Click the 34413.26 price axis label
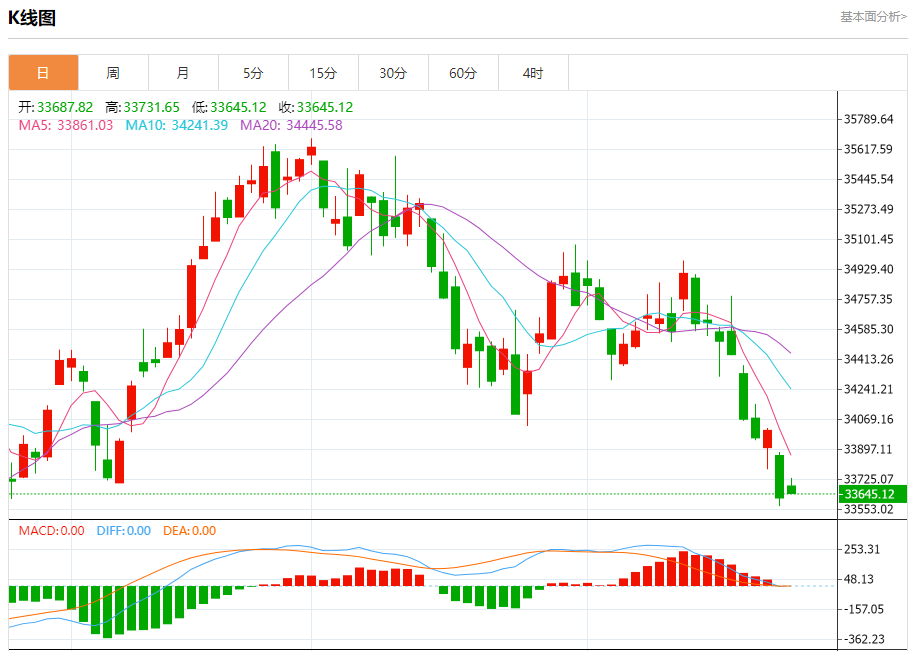 [869, 359]
